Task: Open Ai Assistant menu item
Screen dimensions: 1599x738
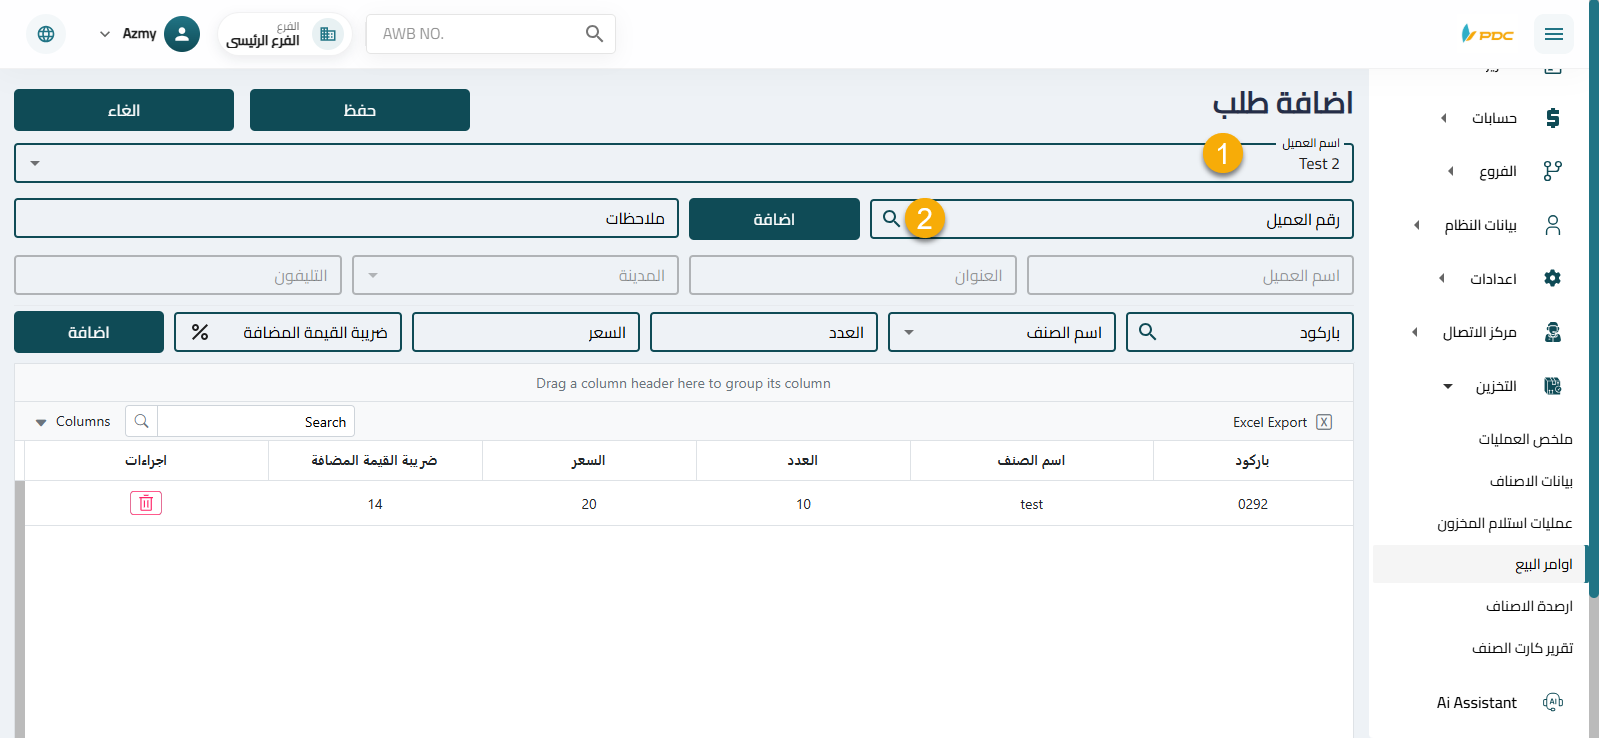Action: 1477,702
